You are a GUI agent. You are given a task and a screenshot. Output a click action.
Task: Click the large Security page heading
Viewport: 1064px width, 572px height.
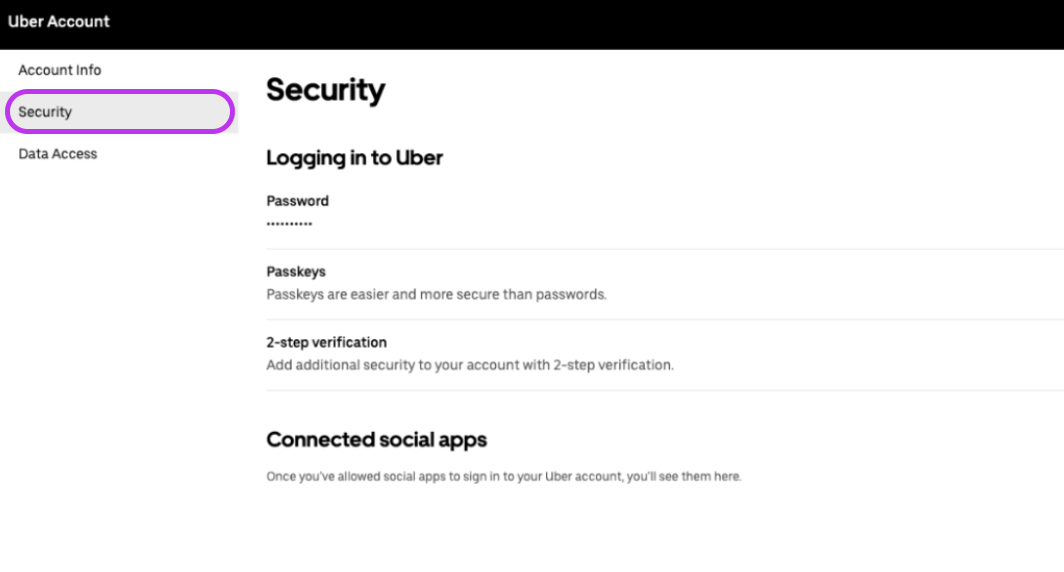pos(325,90)
